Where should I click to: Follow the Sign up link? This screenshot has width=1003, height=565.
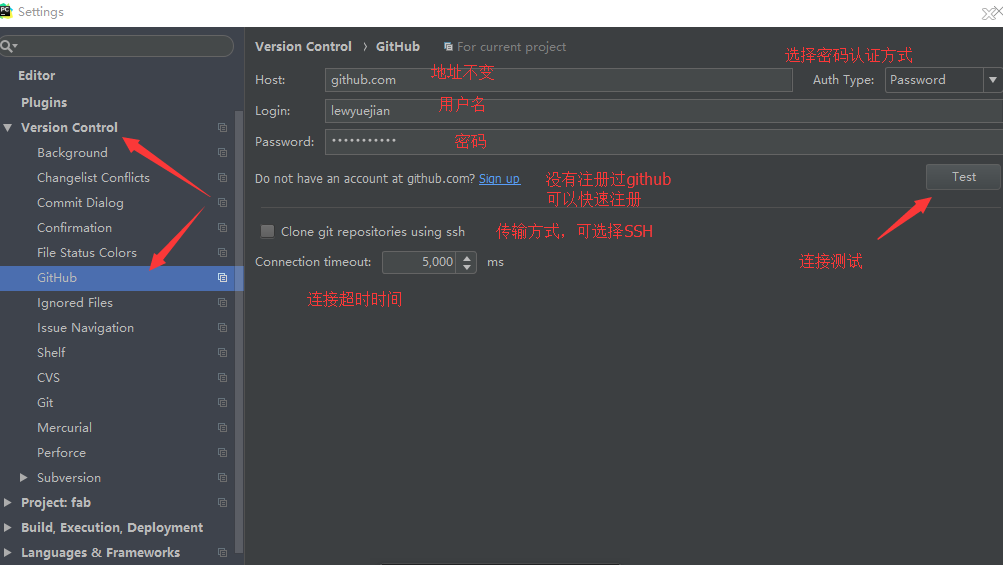click(500, 179)
